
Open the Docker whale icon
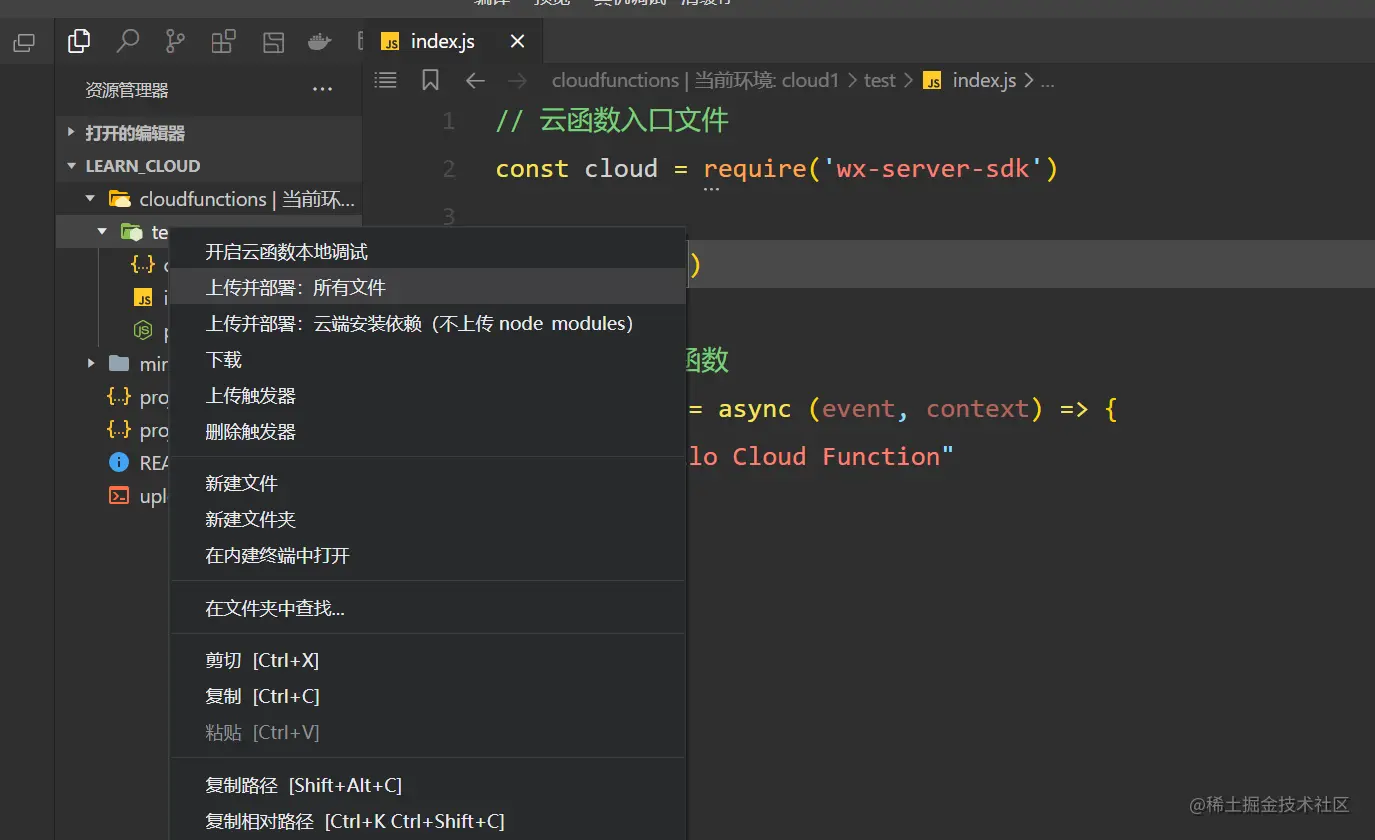click(x=319, y=41)
